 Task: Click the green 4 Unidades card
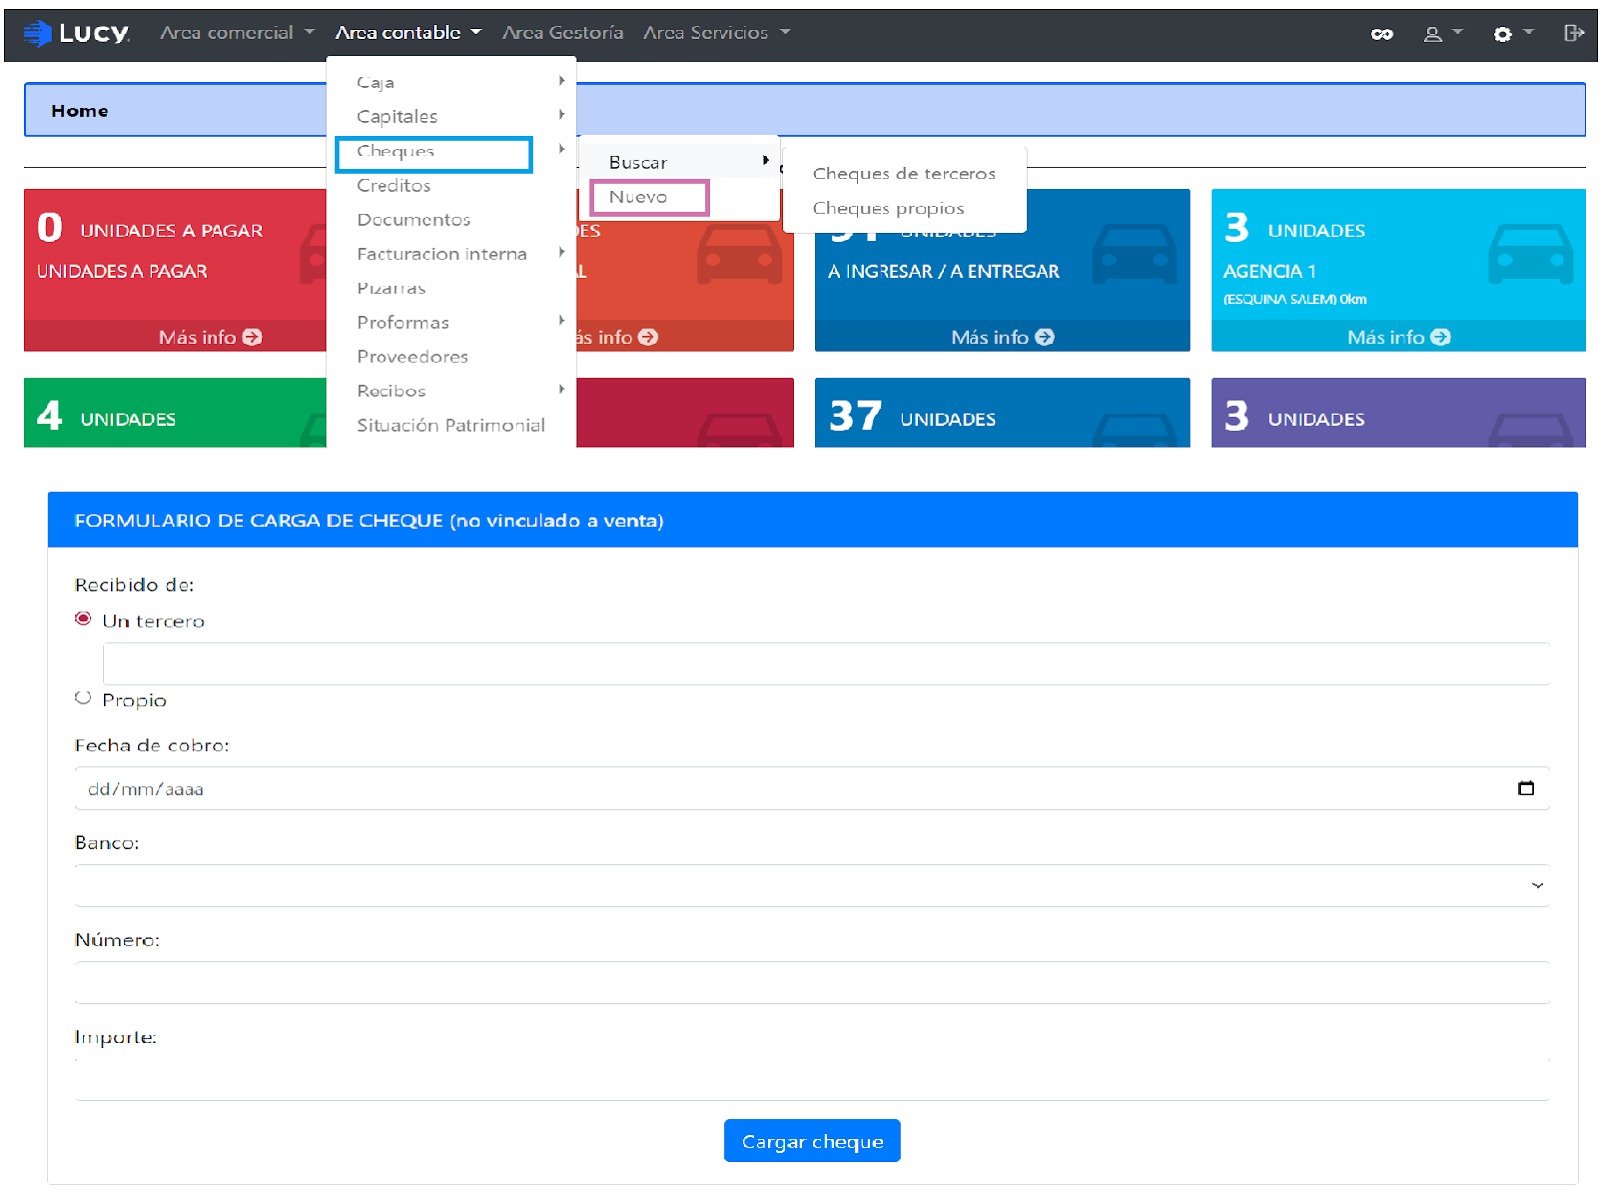click(175, 412)
